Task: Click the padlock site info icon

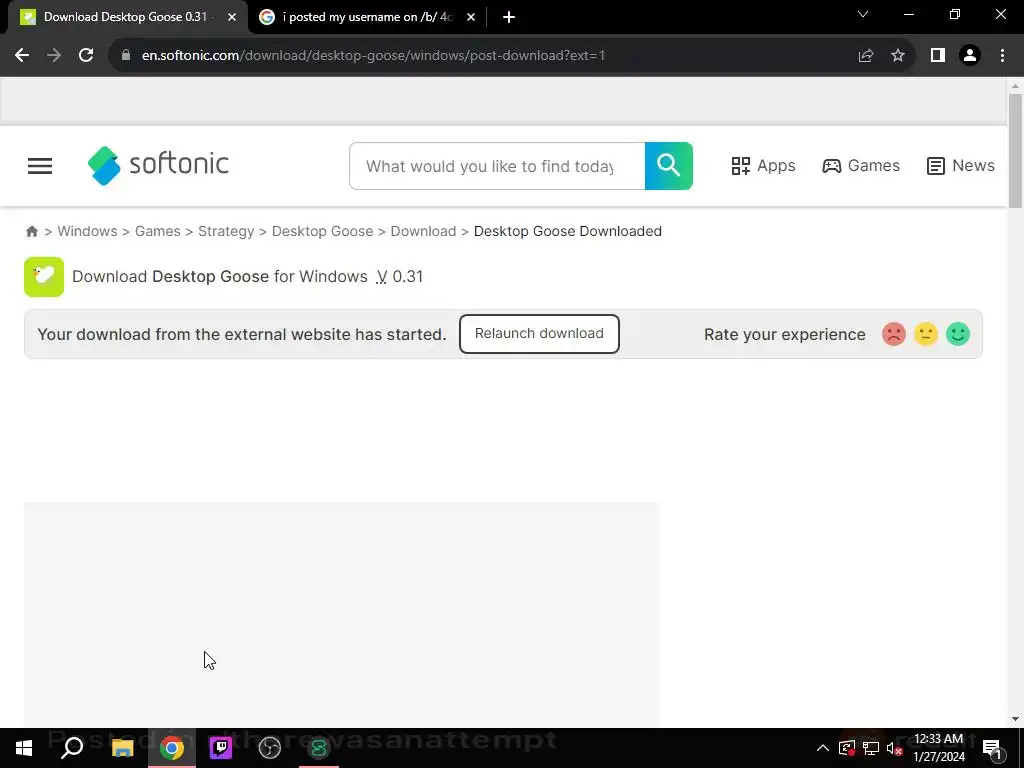Action: point(126,56)
